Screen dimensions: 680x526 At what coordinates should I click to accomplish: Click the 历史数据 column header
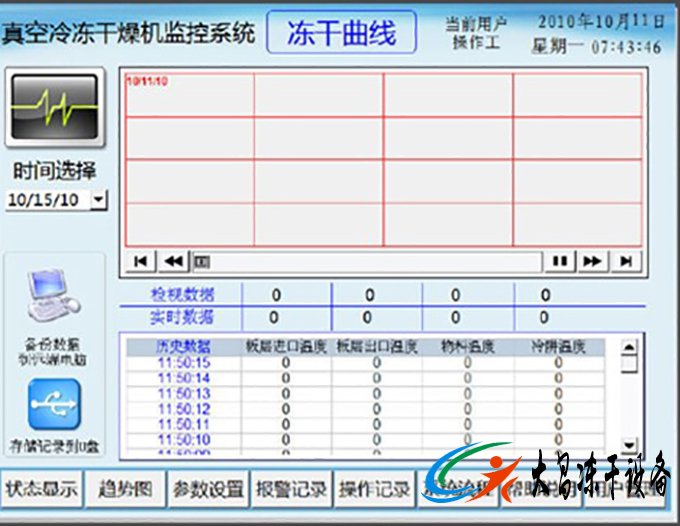pos(183,346)
